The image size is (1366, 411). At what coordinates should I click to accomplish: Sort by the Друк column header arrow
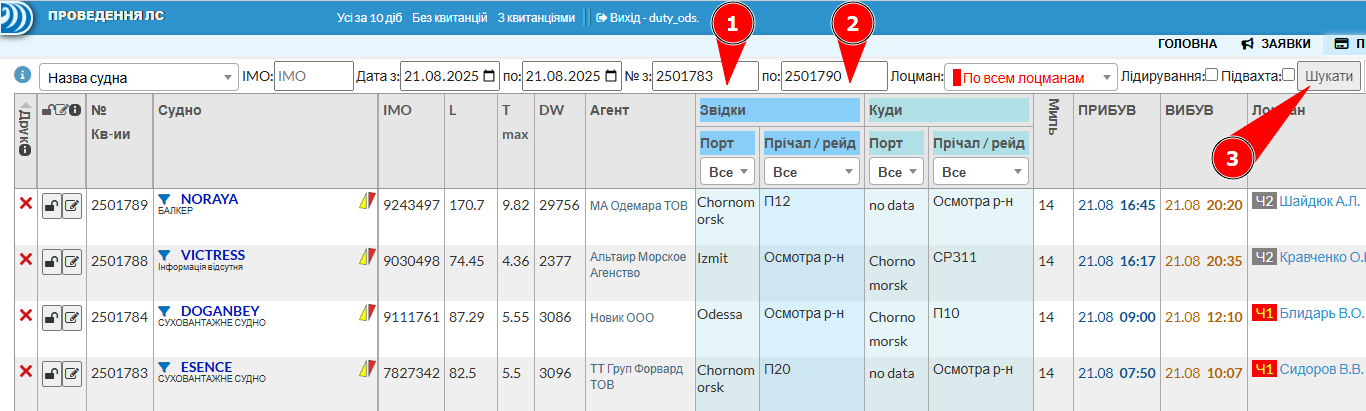(25, 103)
